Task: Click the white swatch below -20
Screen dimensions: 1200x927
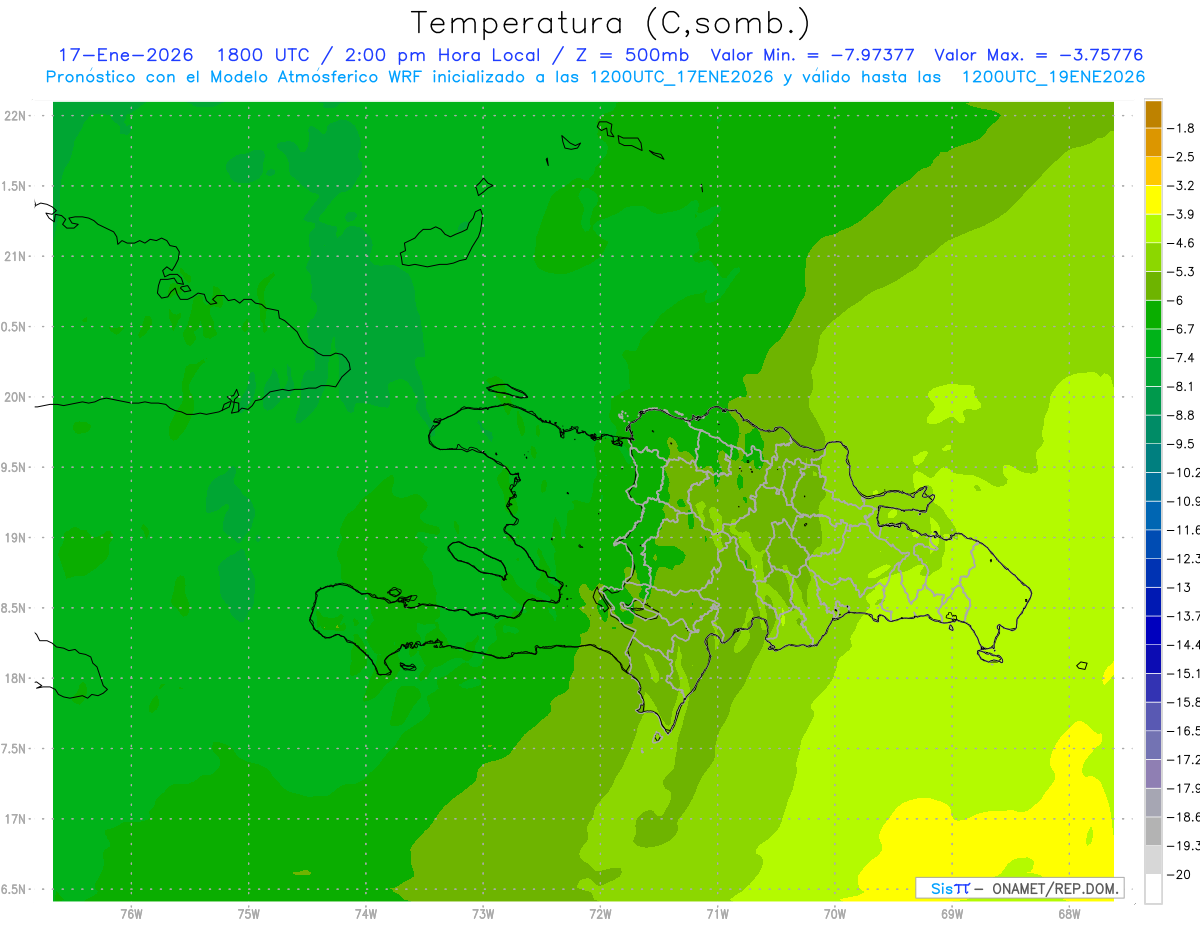Action: click(1153, 888)
